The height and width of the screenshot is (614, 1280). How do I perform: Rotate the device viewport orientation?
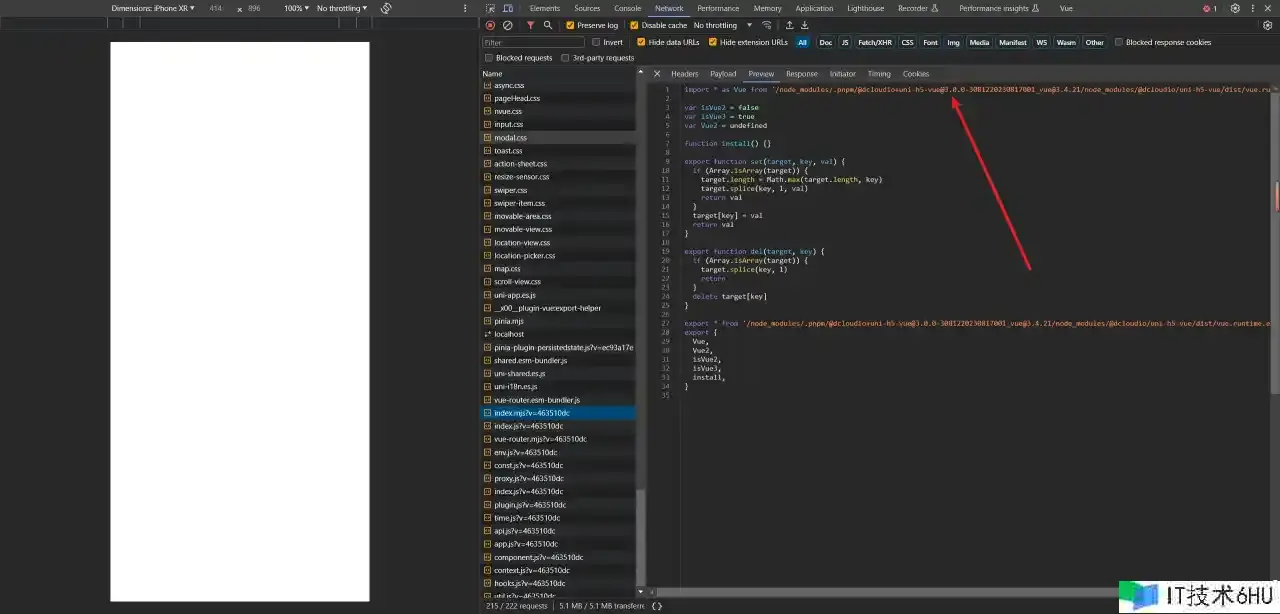pos(386,8)
